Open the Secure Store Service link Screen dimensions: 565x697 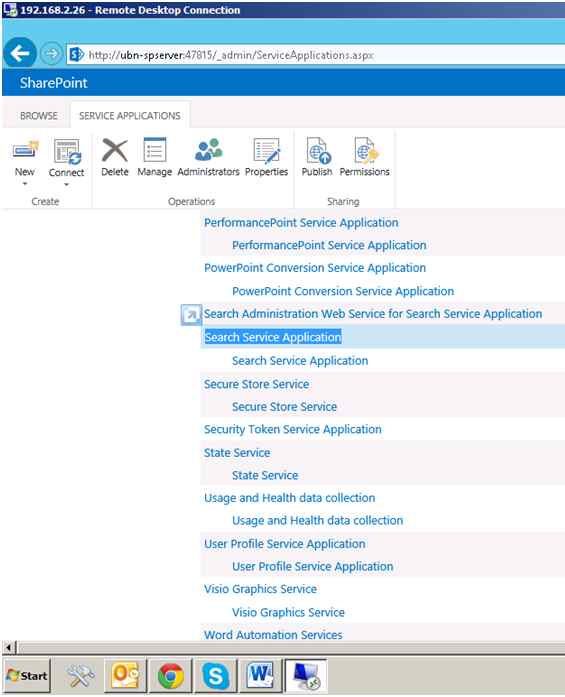click(x=256, y=384)
